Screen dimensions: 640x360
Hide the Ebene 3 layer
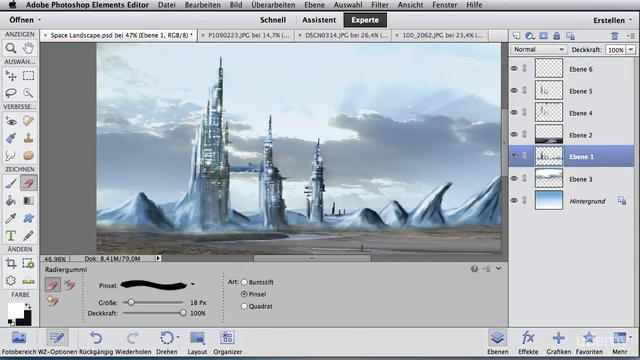coord(514,179)
